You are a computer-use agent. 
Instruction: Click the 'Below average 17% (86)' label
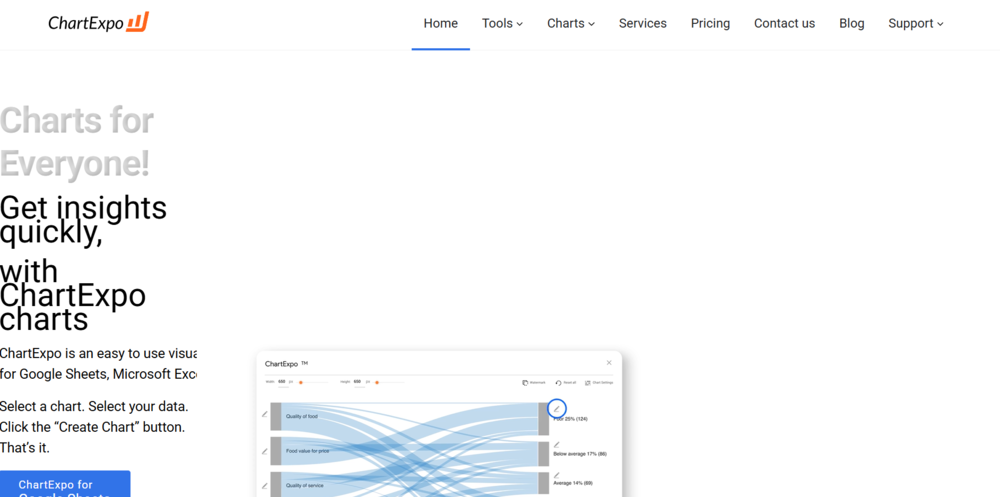pos(580,454)
